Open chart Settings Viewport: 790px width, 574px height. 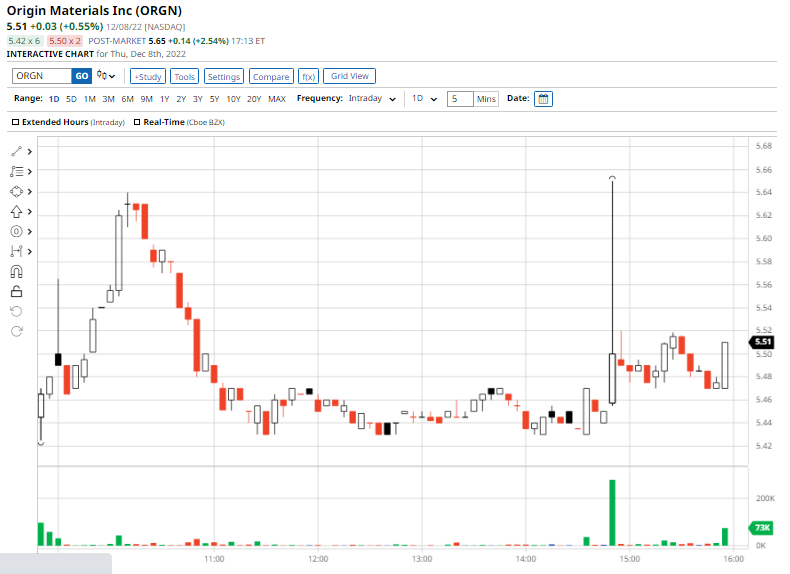tap(224, 76)
